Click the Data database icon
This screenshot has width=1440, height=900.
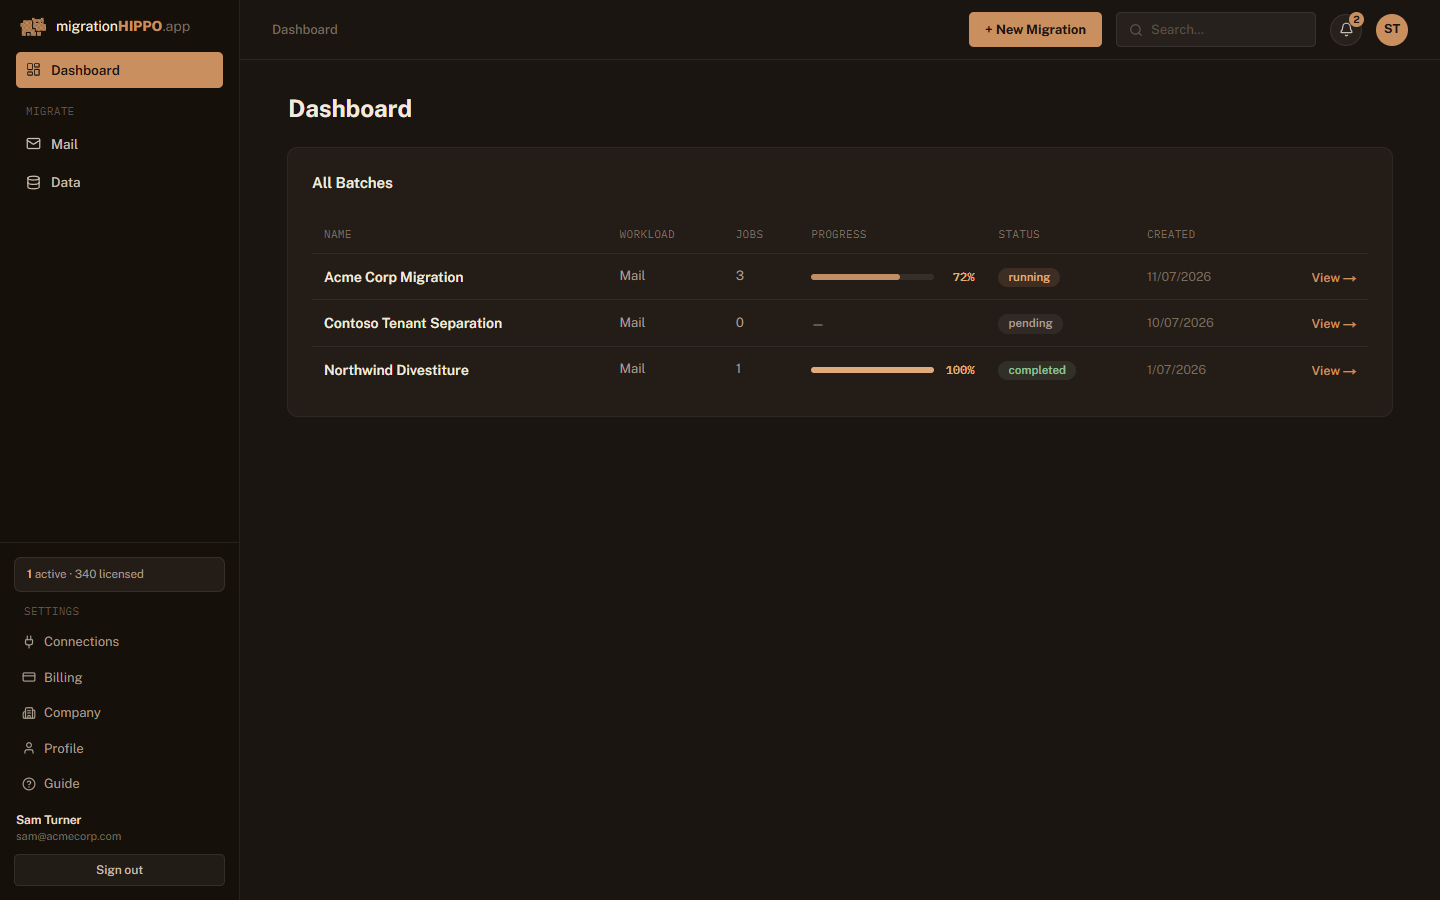point(33,182)
